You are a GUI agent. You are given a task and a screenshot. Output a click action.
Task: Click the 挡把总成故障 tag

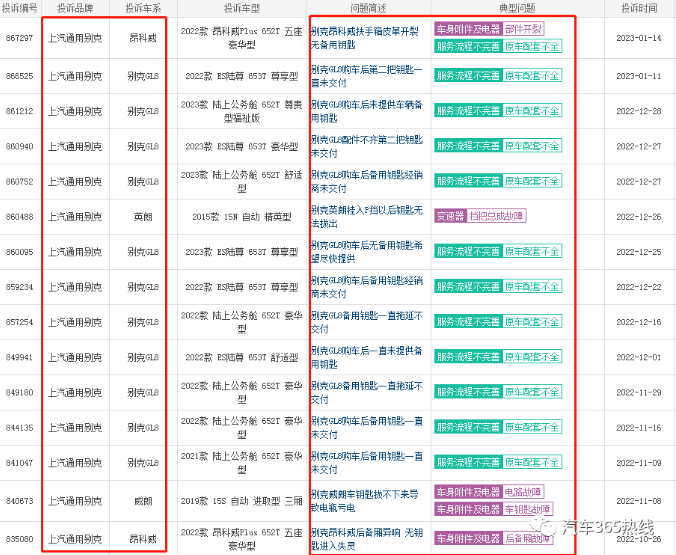tap(496, 216)
